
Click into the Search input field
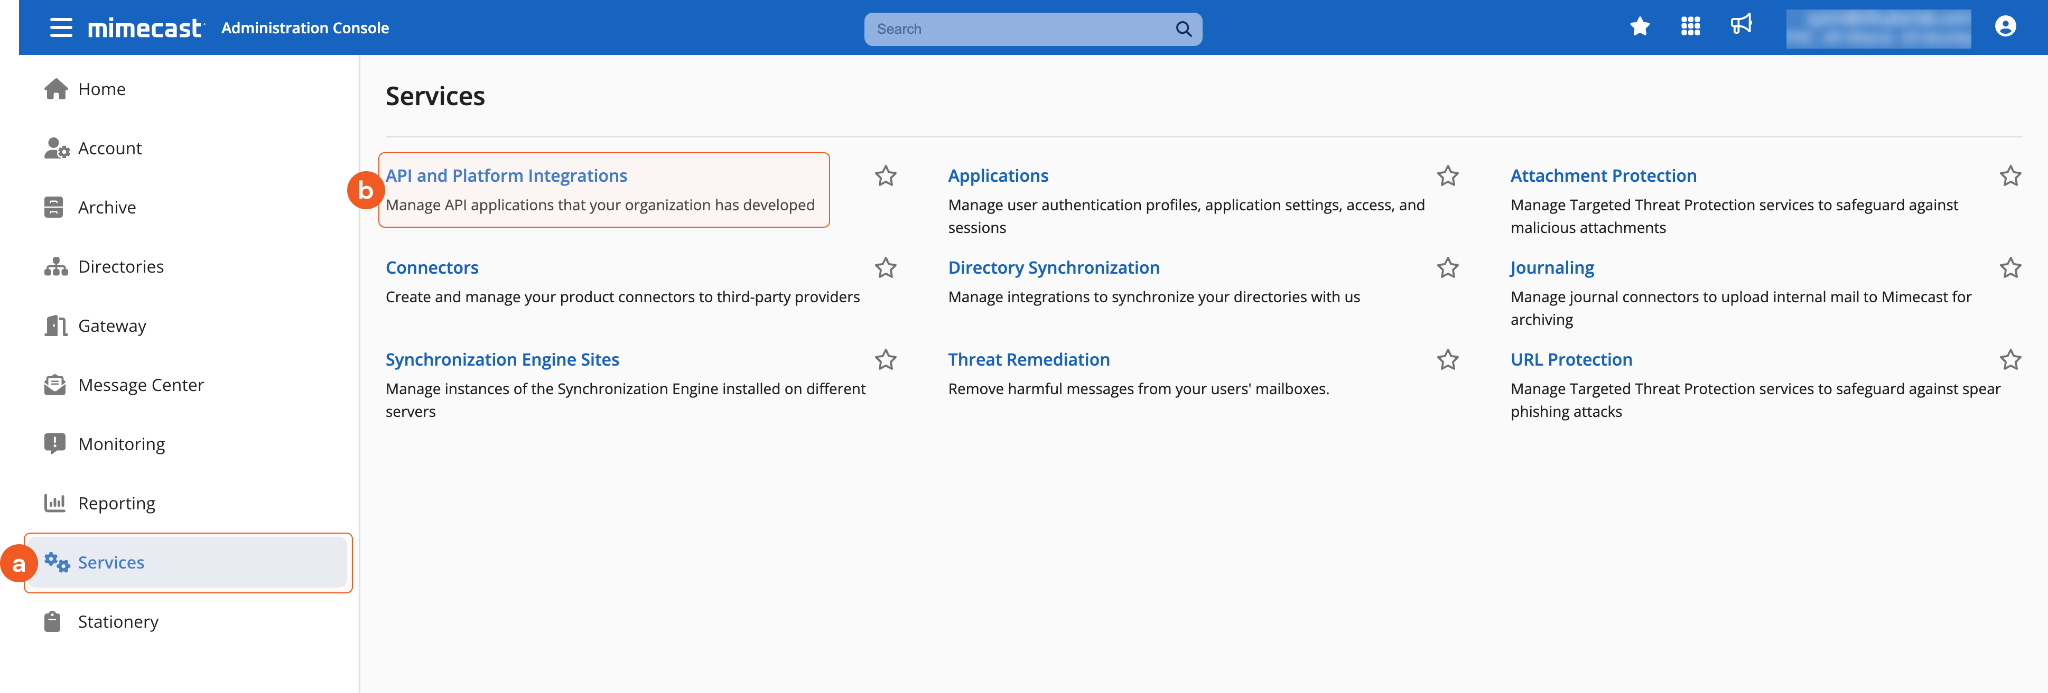point(1015,29)
